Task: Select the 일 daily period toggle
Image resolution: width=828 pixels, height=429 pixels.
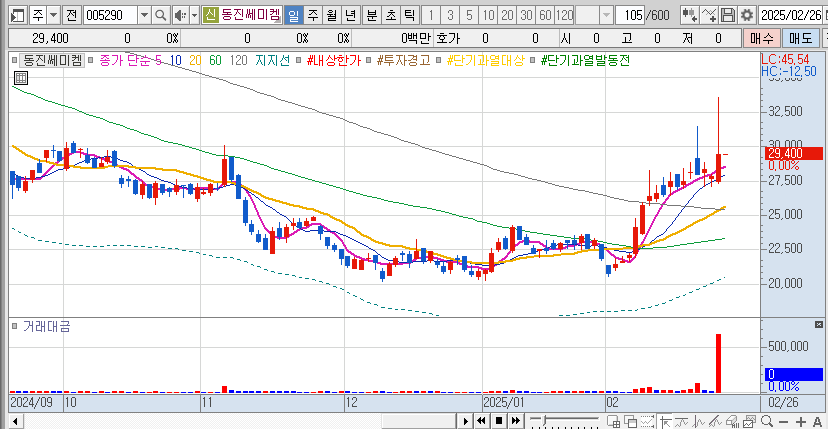Action: (x=294, y=15)
